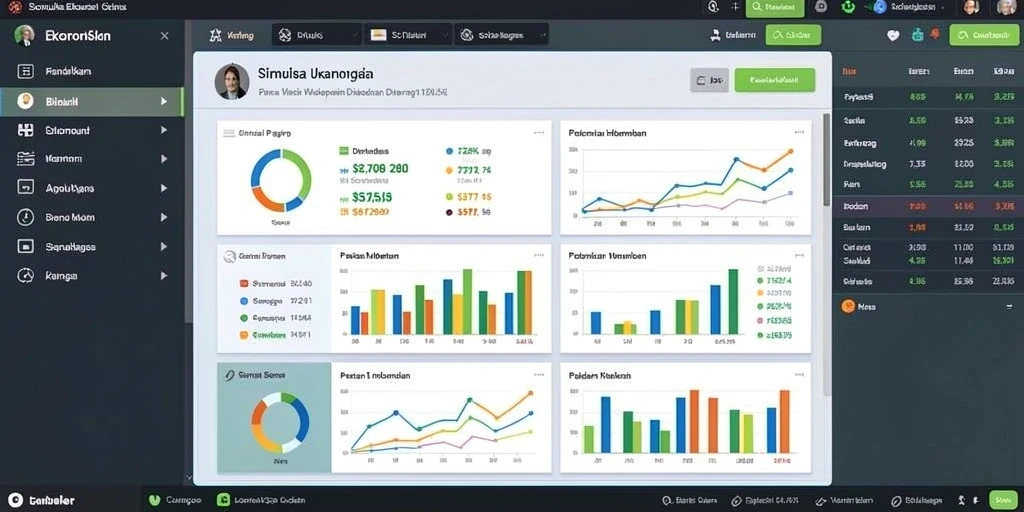Image resolution: width=1024 pixels, height=512 pixels.
Task: Open the Saiaiaages dropdown tab
Action: click(501, 35)
